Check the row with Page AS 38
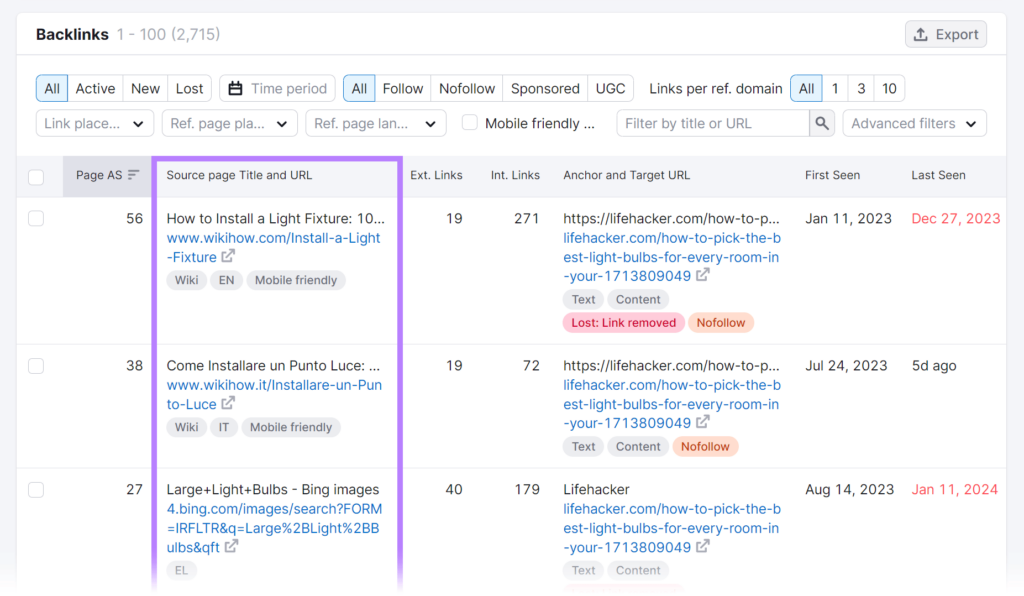Viewport: 1024px width, 596px height. [x=36, y=366]
